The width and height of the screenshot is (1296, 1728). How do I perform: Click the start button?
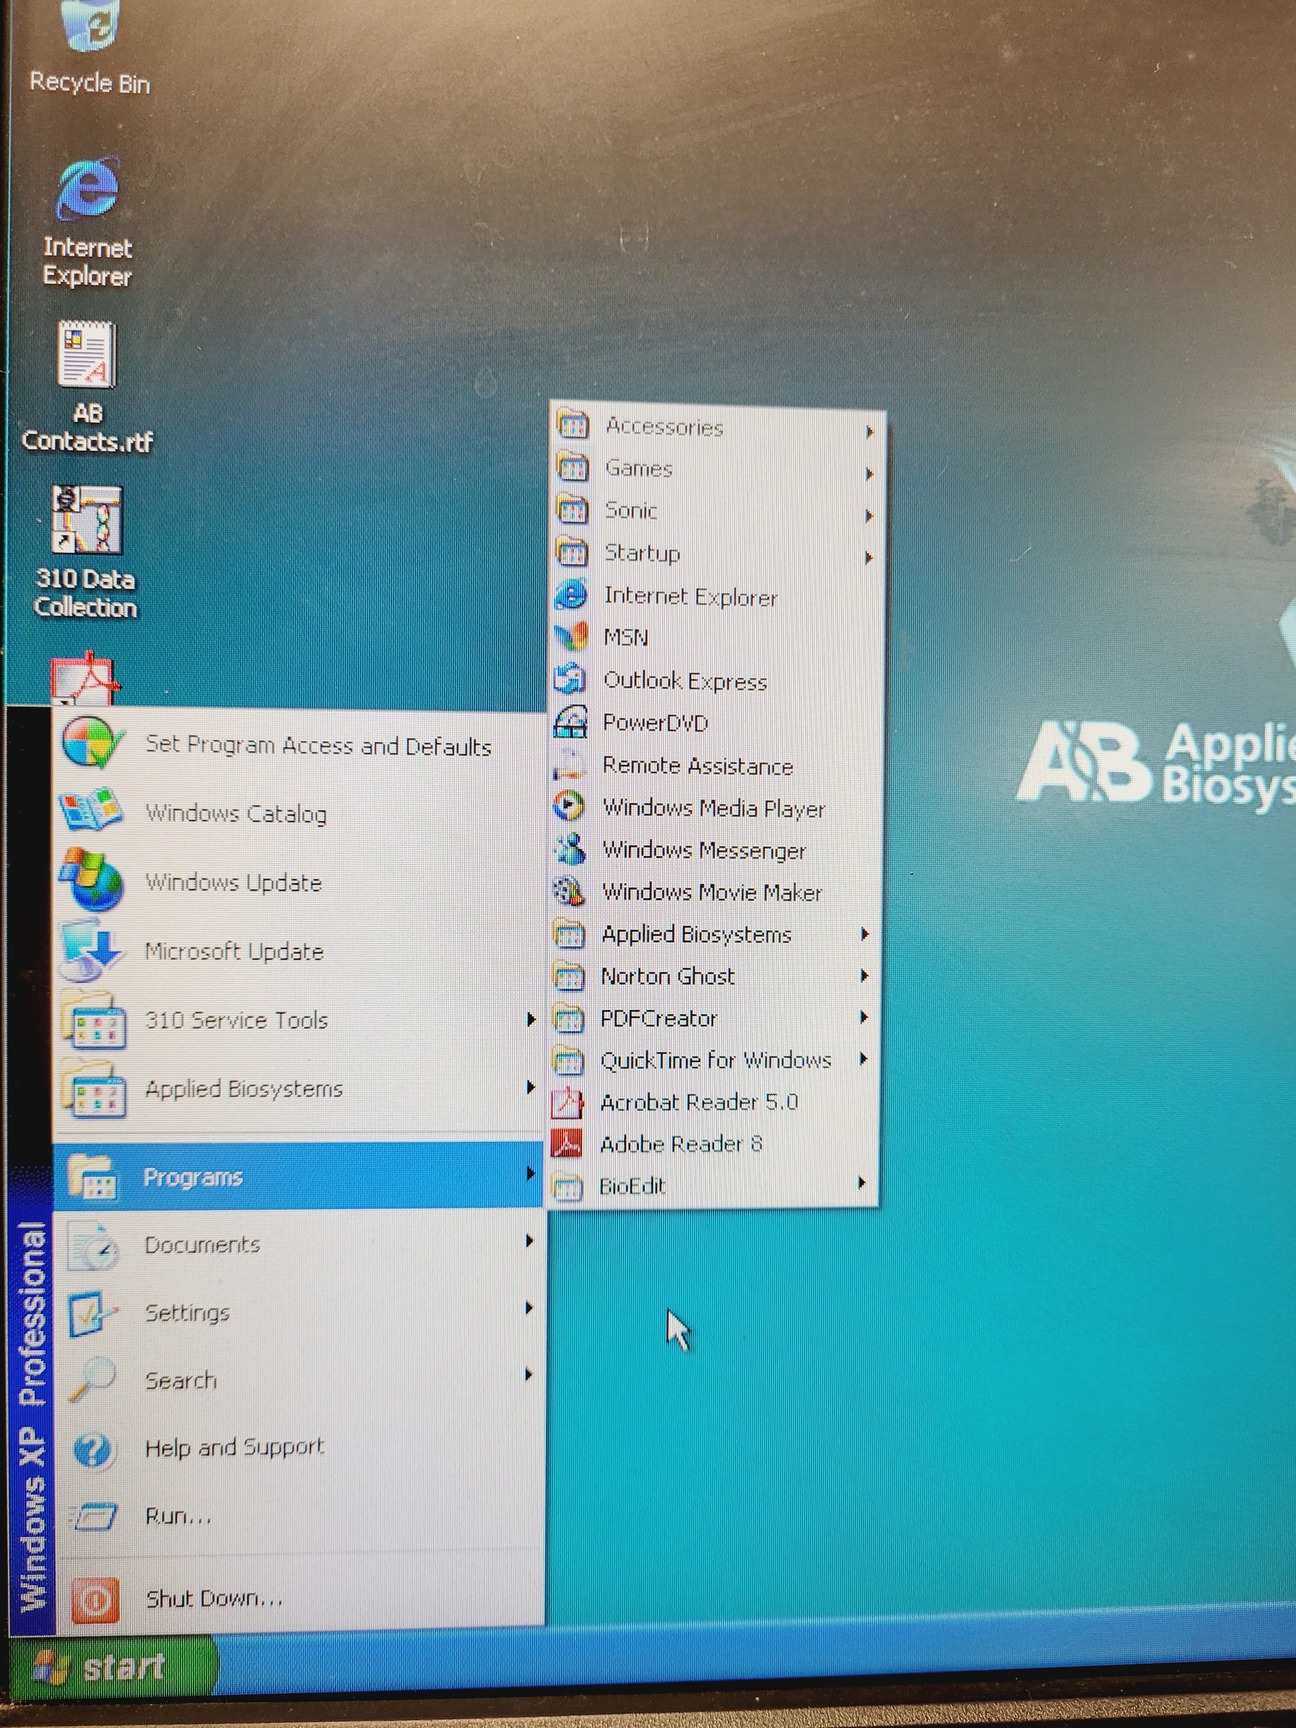[112, 1667]
